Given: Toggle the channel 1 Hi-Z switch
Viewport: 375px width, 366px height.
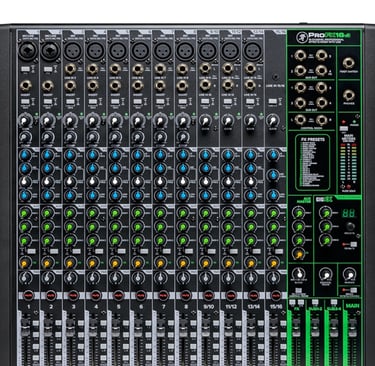Looking at the screenshot, I should [26, 69].
